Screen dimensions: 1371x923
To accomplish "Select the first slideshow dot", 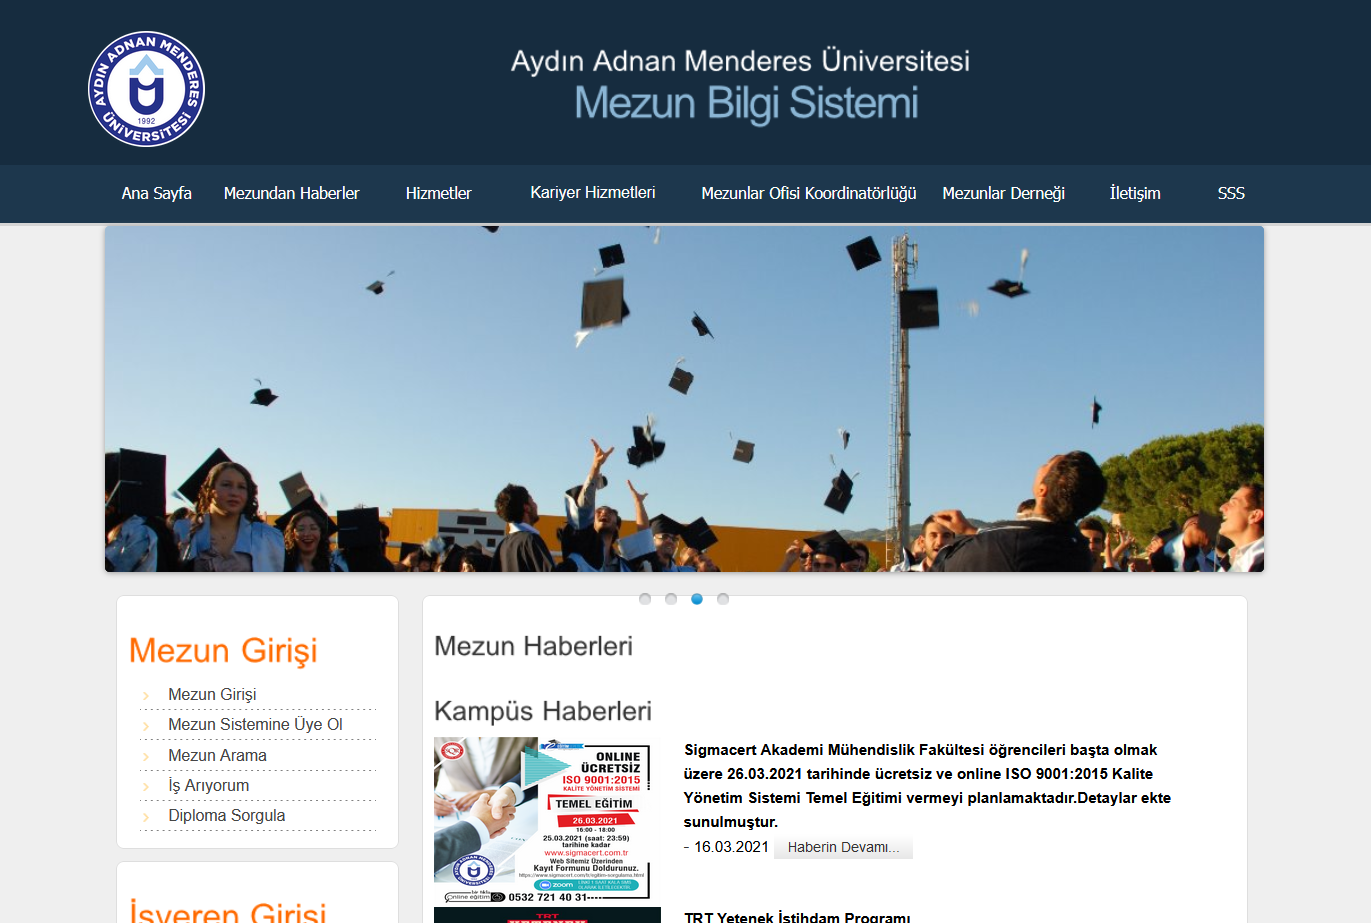I will (645, 599).
